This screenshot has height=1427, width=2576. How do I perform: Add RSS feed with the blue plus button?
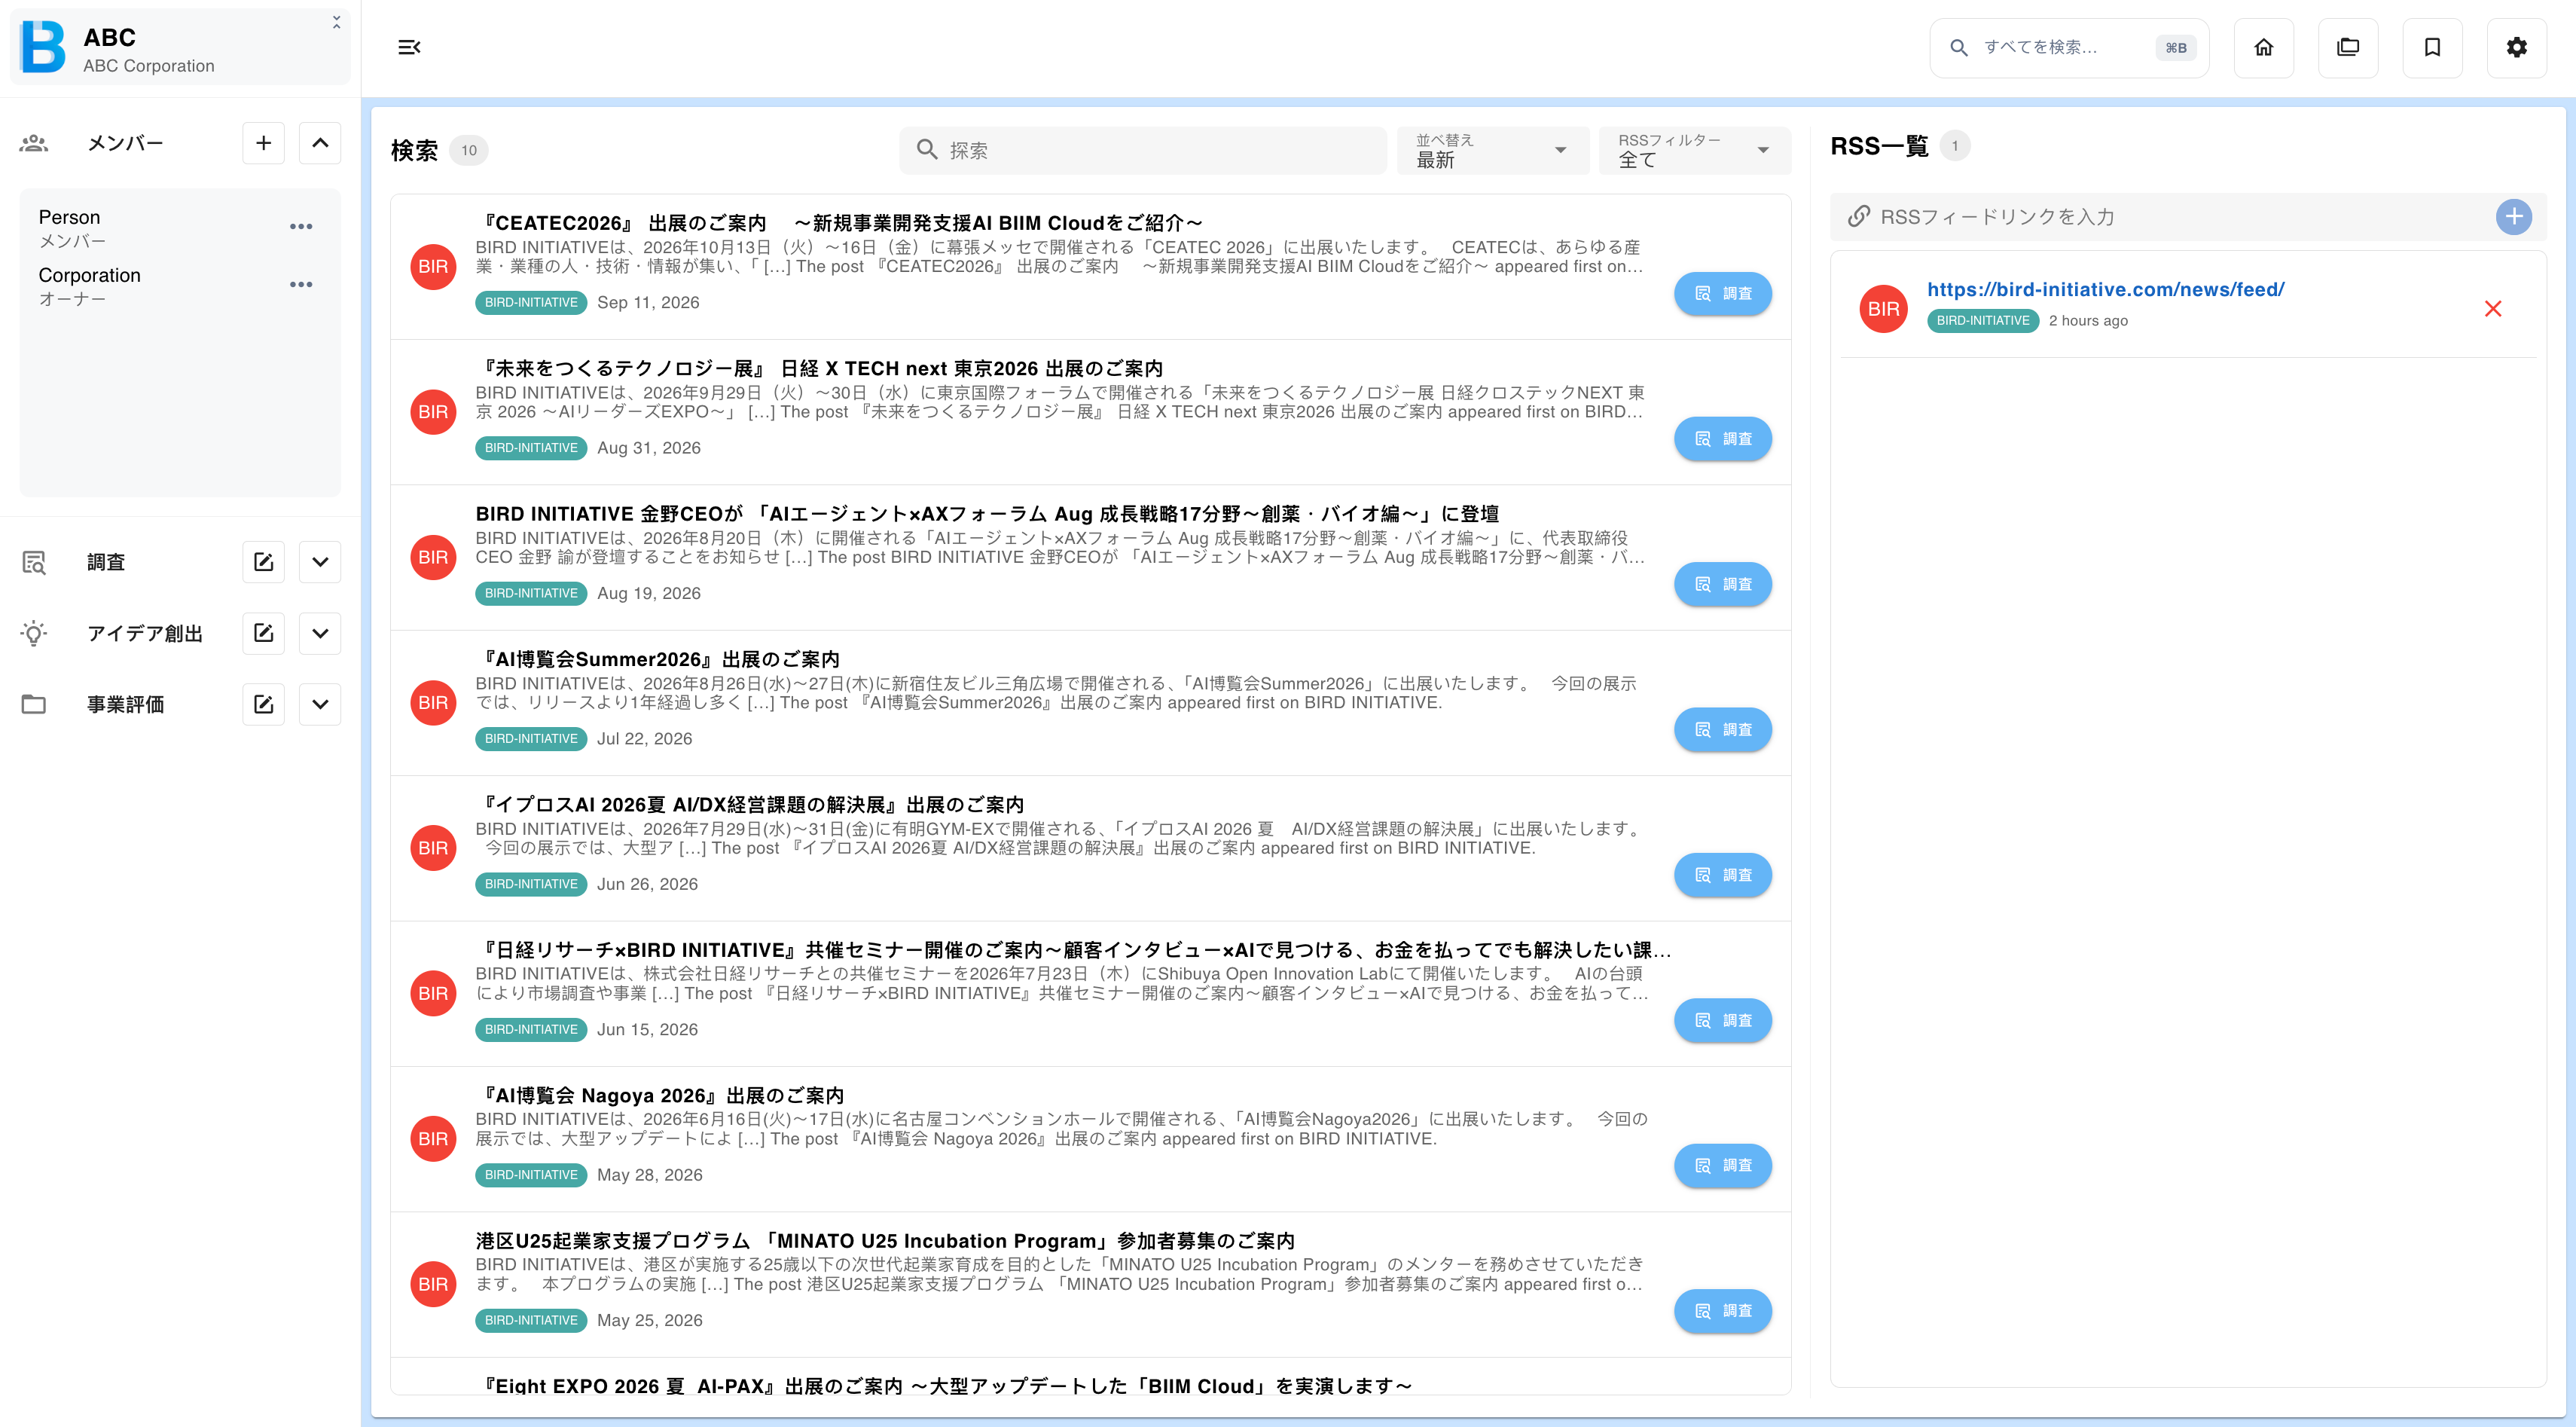(2514, 217)
